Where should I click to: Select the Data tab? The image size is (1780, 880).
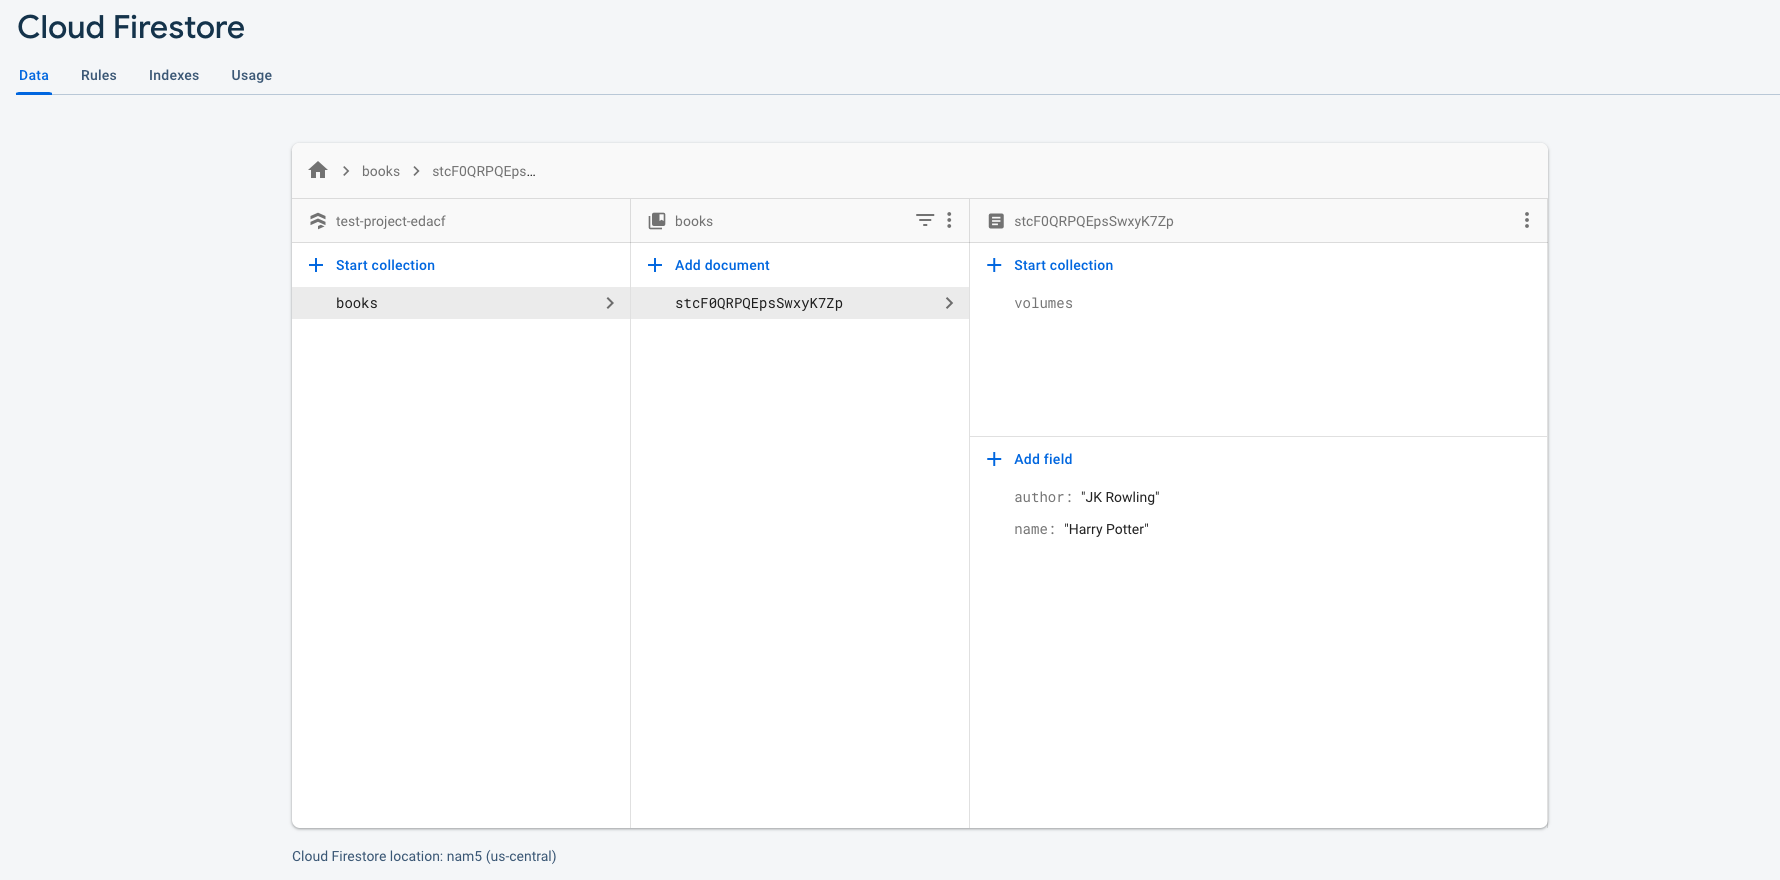(x=34, y=75)
